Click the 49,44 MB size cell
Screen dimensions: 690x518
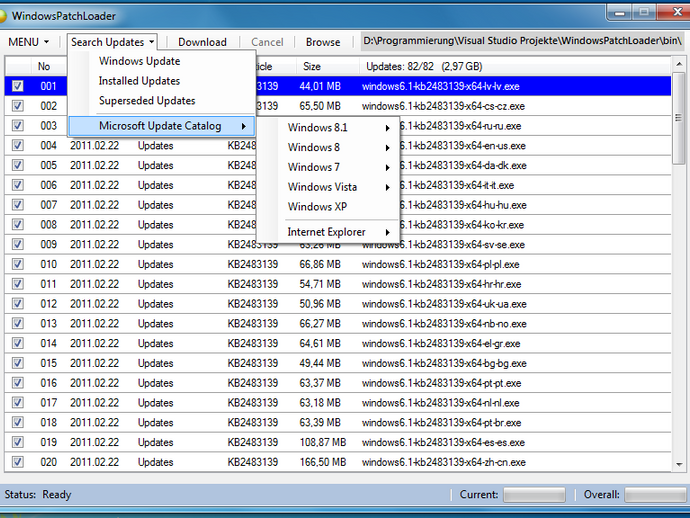[320, 363]
